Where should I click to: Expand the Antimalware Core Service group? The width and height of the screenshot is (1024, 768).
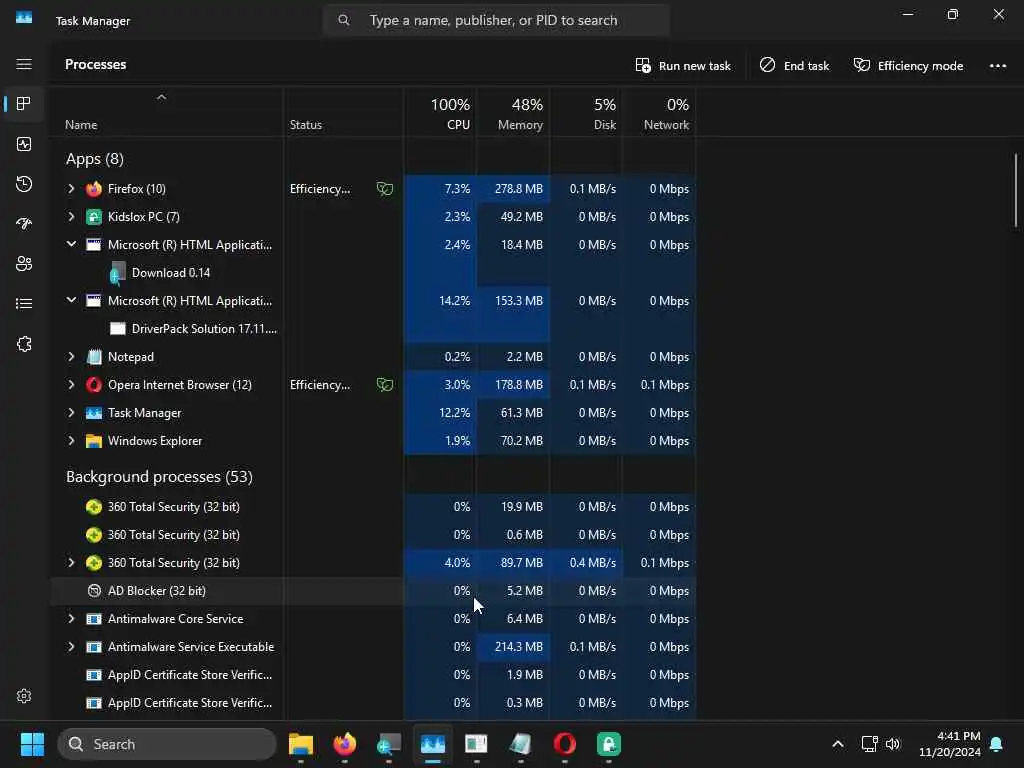71,618
